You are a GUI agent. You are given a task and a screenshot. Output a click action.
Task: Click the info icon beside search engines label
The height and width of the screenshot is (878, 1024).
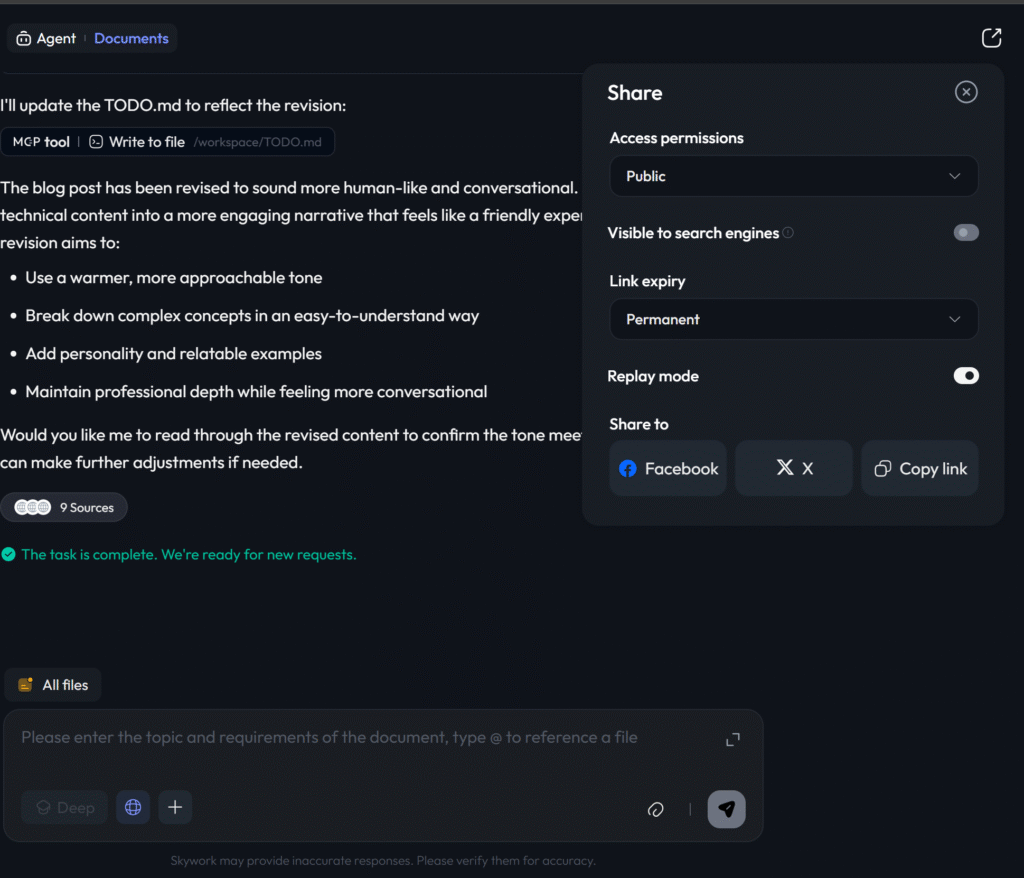788,233
